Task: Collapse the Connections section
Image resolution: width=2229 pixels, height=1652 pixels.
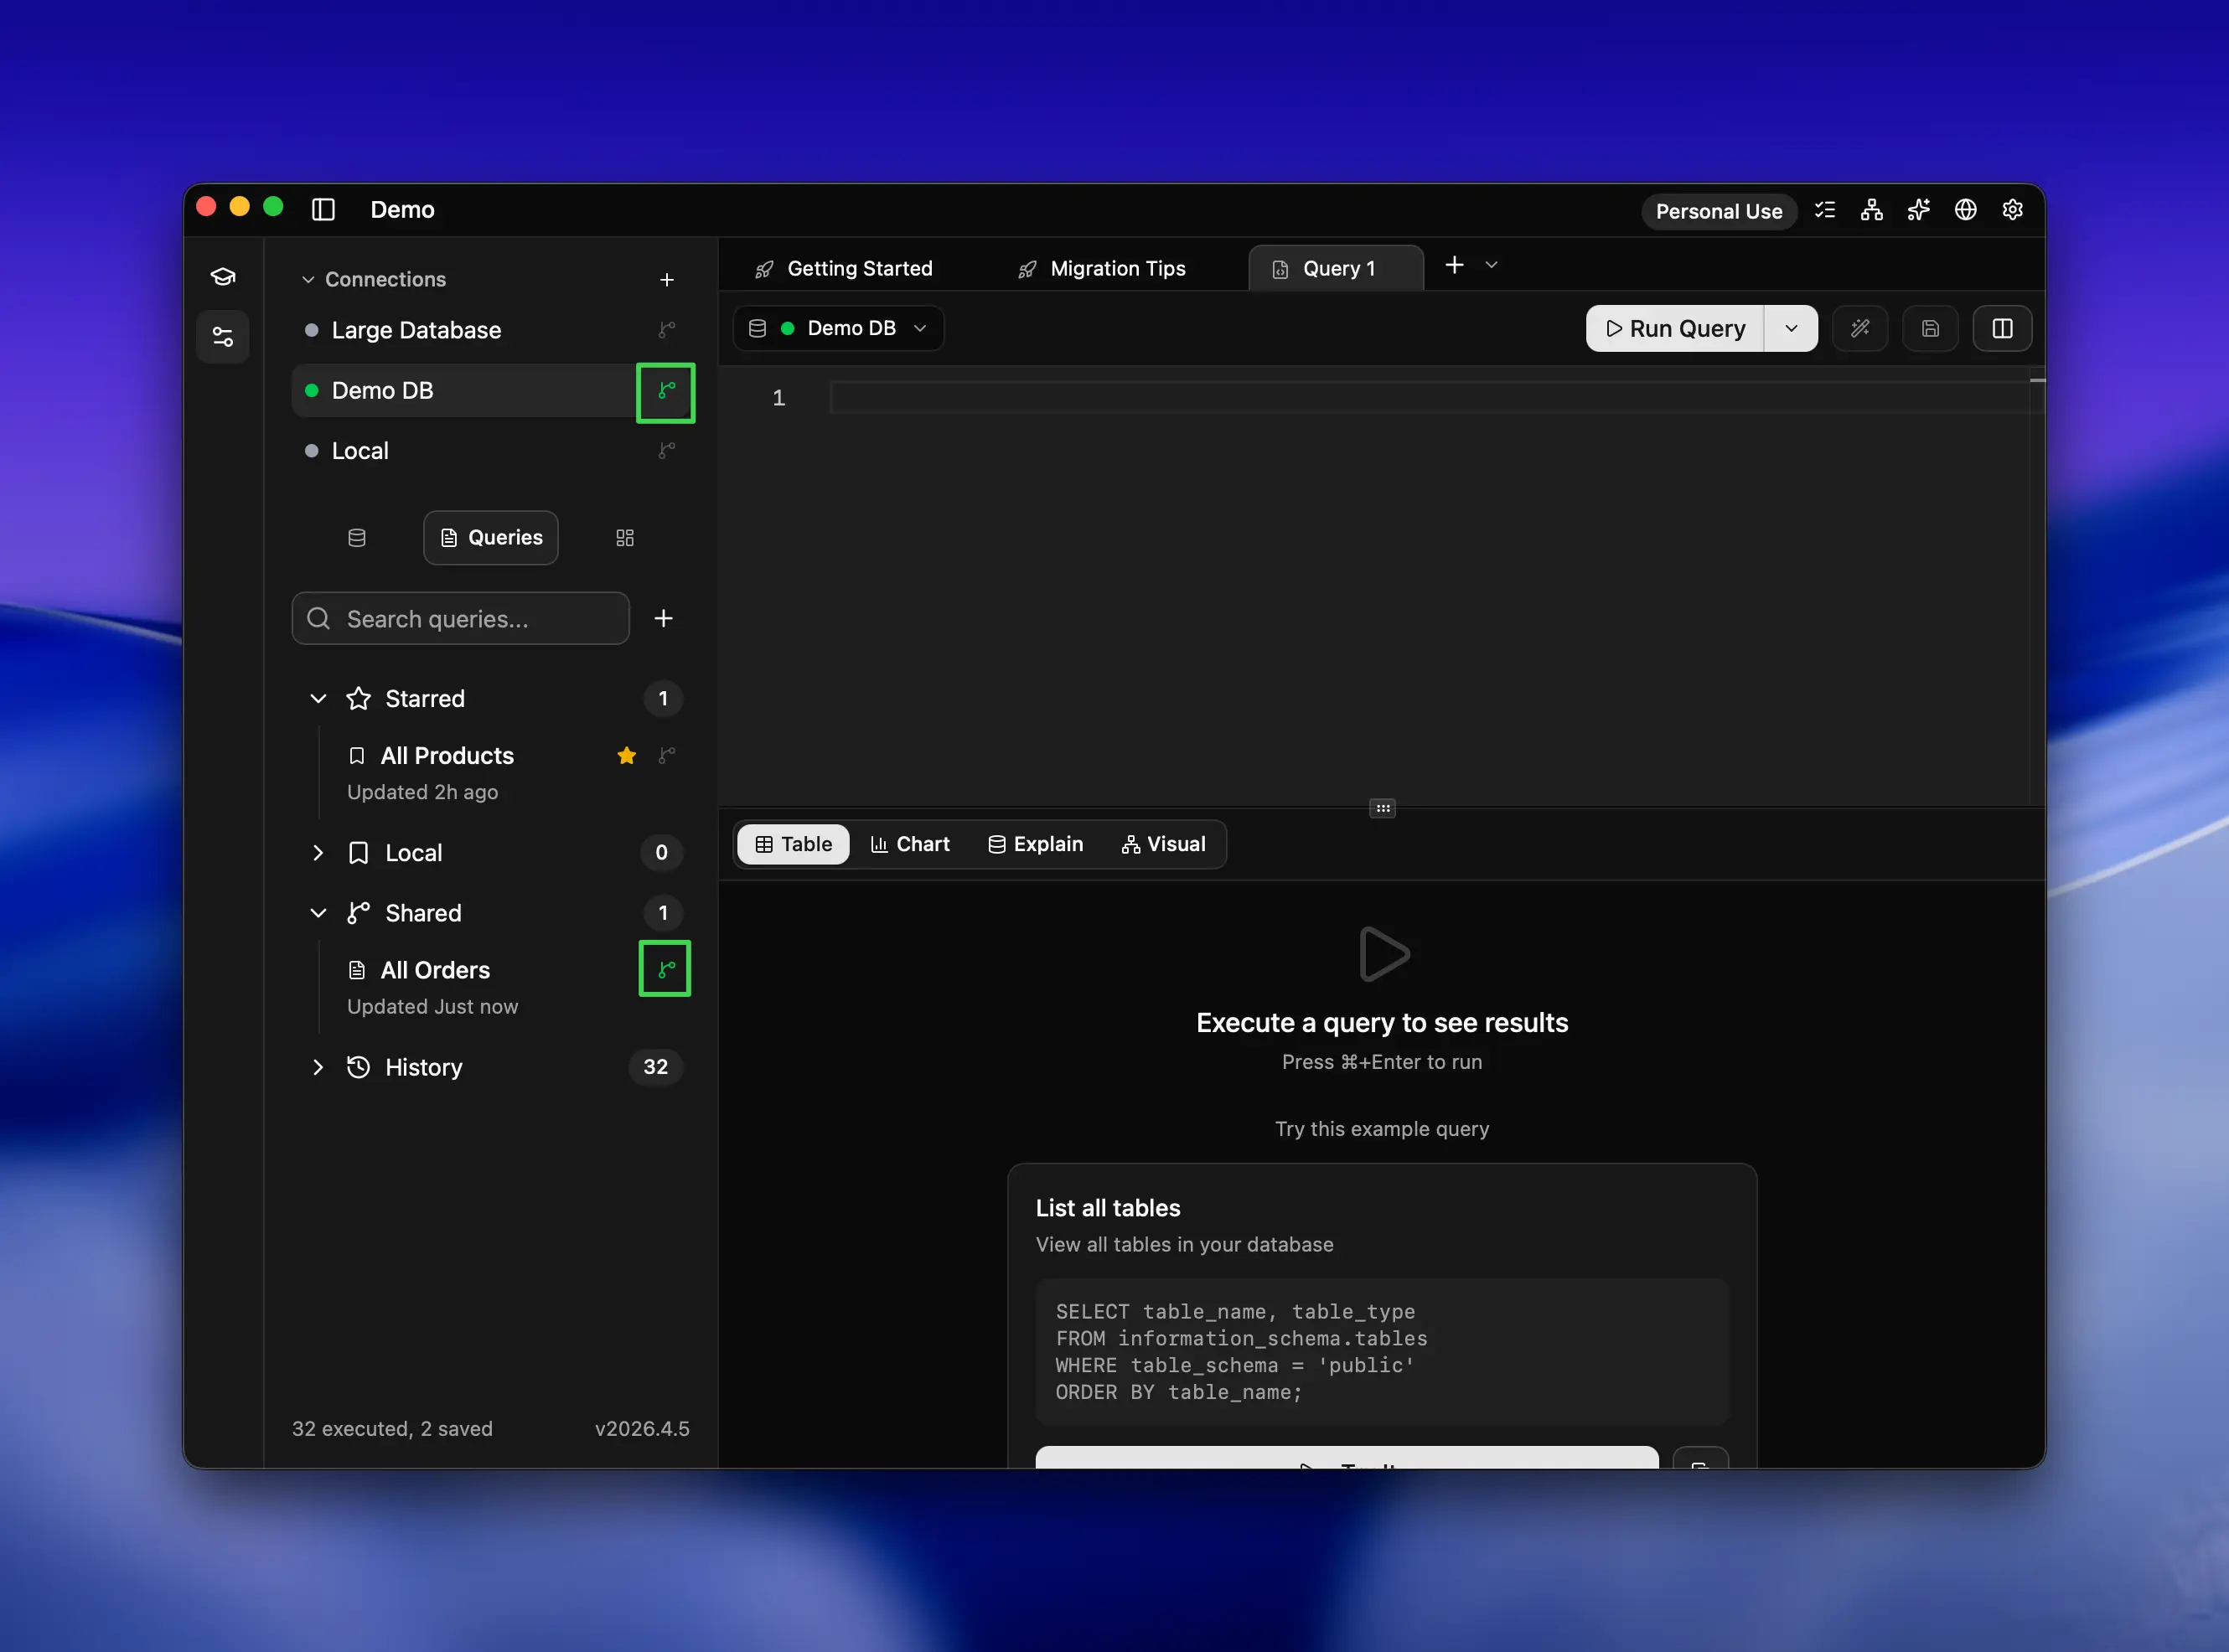Action: pos(308,279)
